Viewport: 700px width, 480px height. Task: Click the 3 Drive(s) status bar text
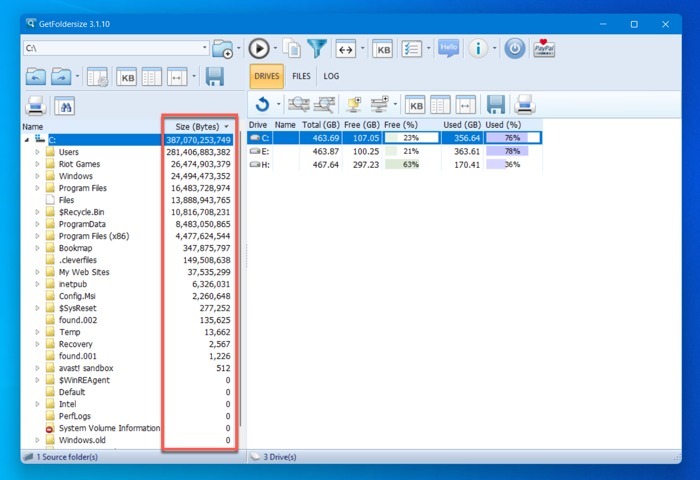pos(280,457)
